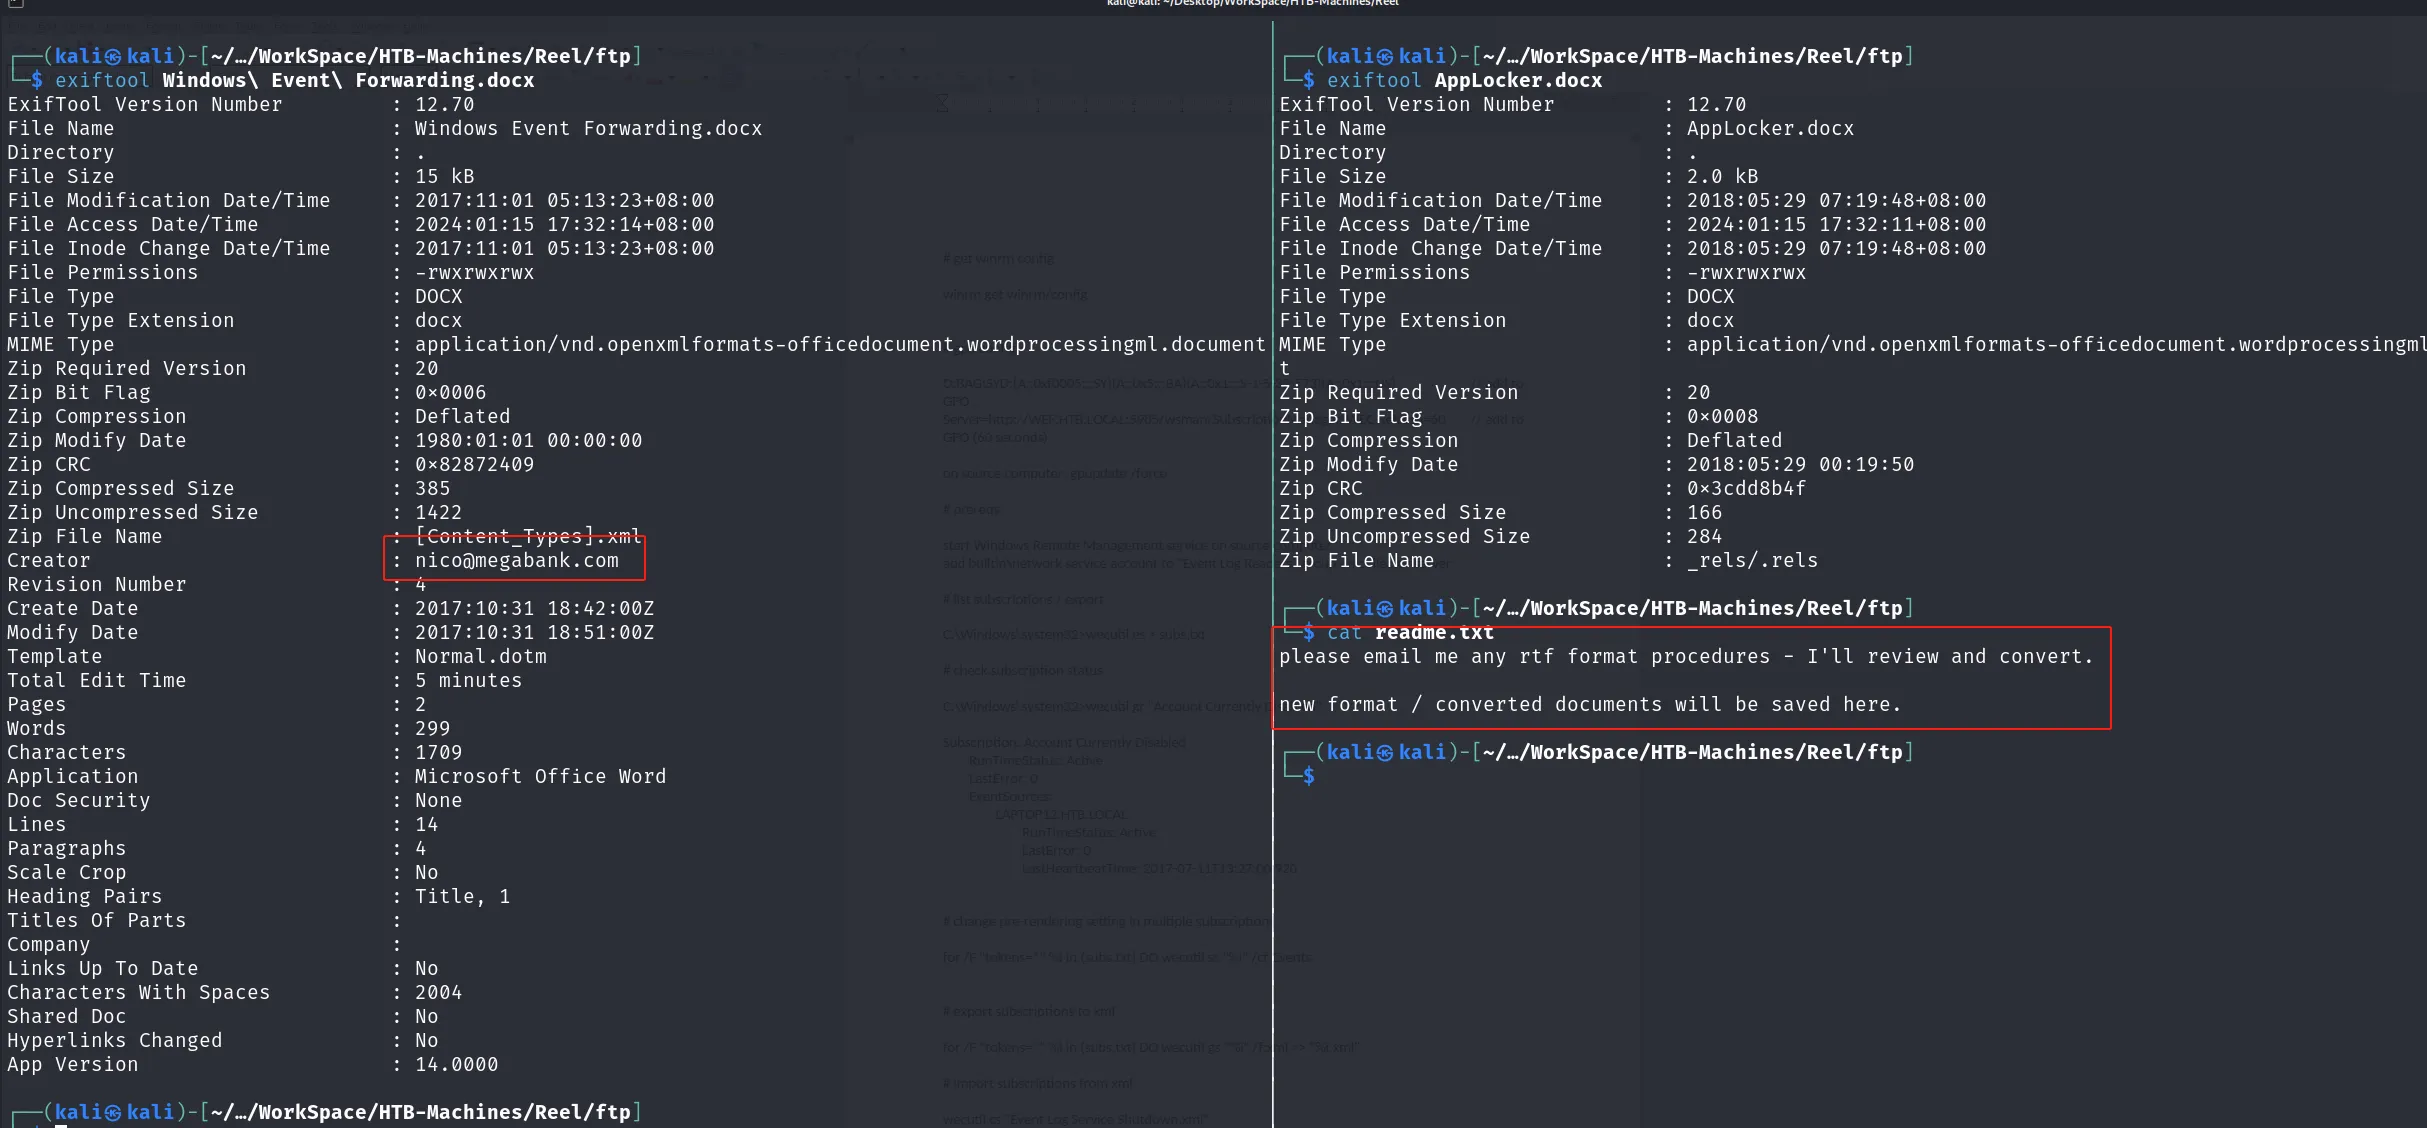Click the Kali skull symbol in left pane's first prompt
2427x1128 pixels.
113,57
